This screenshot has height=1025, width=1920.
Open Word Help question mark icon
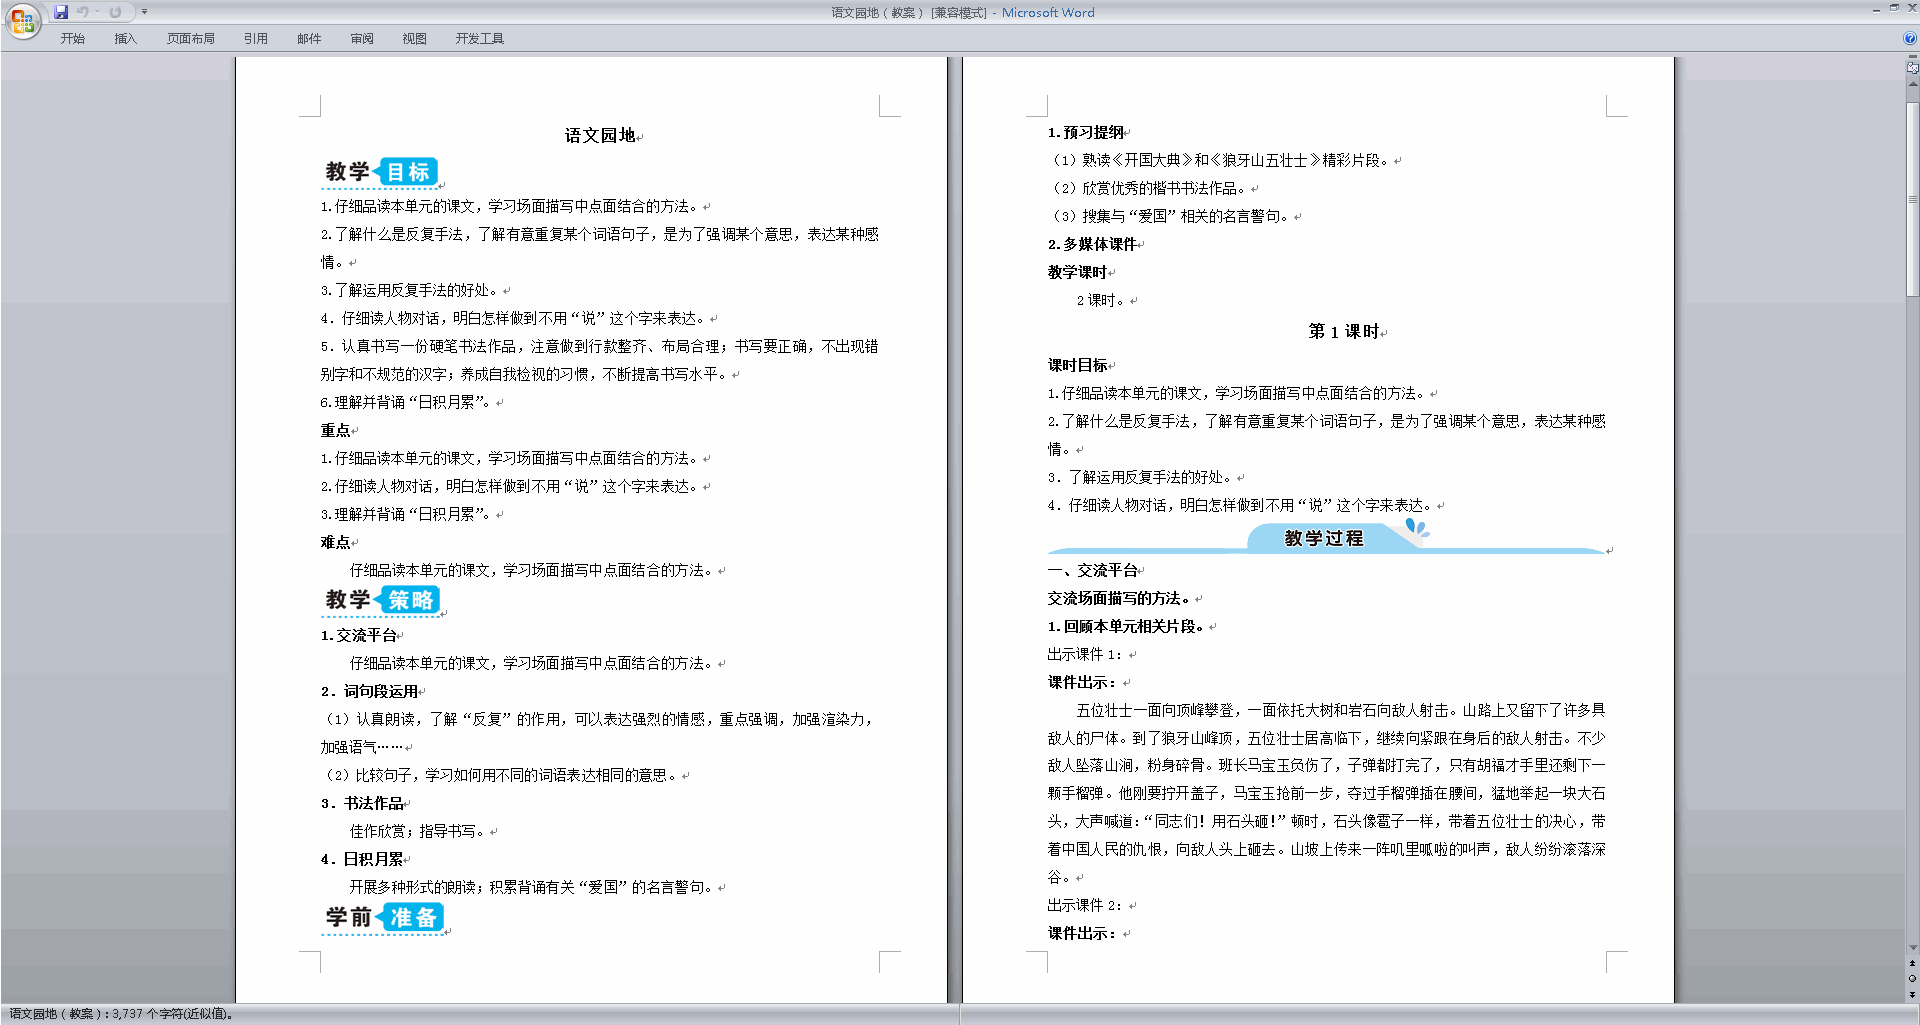[x=1909, y=38]
